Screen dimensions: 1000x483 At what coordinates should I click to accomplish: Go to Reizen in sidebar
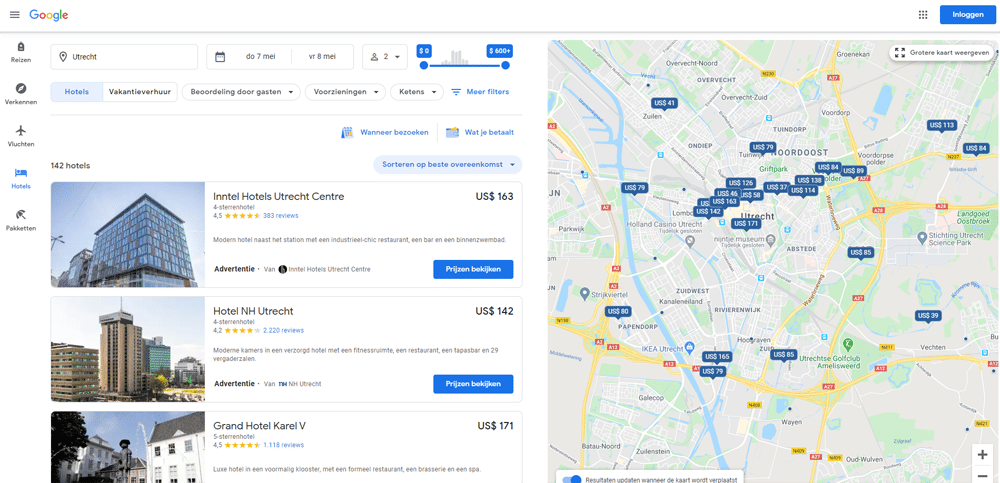coord(21,53)
